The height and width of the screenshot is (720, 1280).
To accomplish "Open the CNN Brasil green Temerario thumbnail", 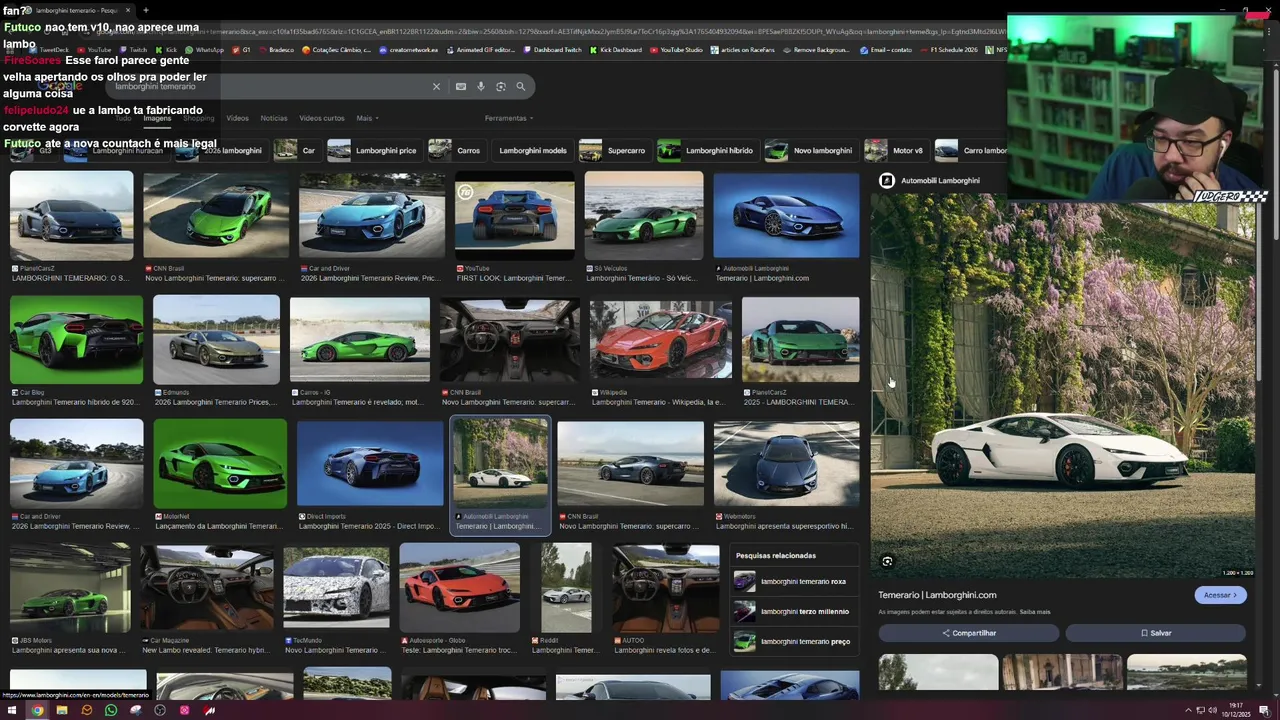I will [x=216, y=215].
